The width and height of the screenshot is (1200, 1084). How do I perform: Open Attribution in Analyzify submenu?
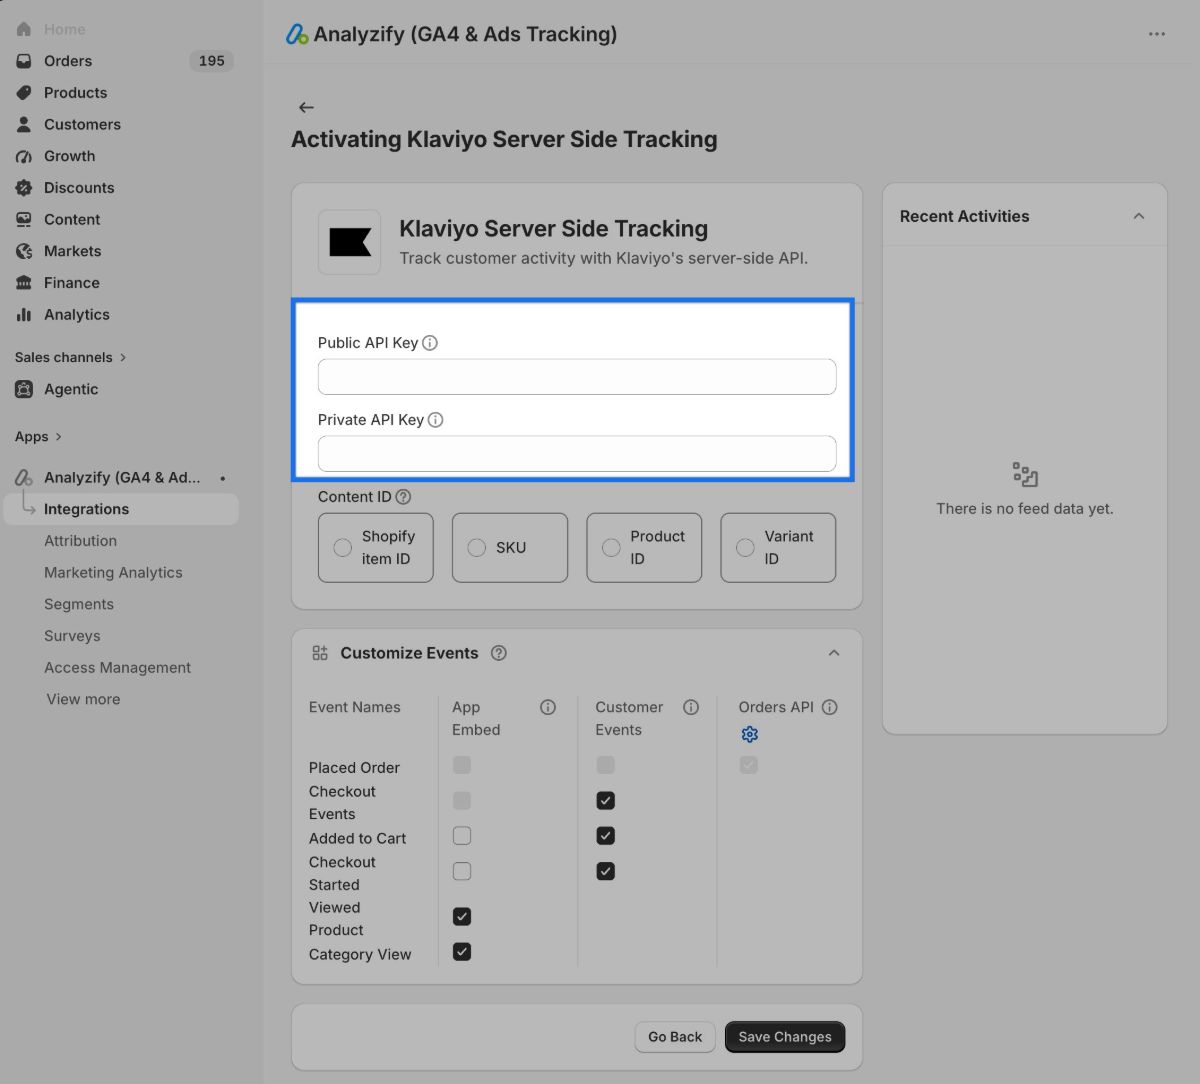click(80, 541)
